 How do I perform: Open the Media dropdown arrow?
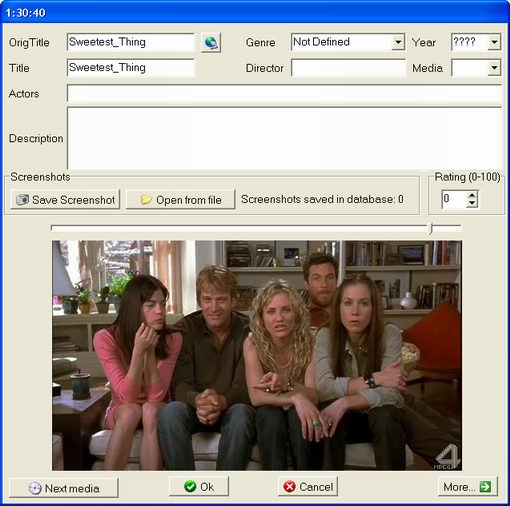tap(494, 68)
